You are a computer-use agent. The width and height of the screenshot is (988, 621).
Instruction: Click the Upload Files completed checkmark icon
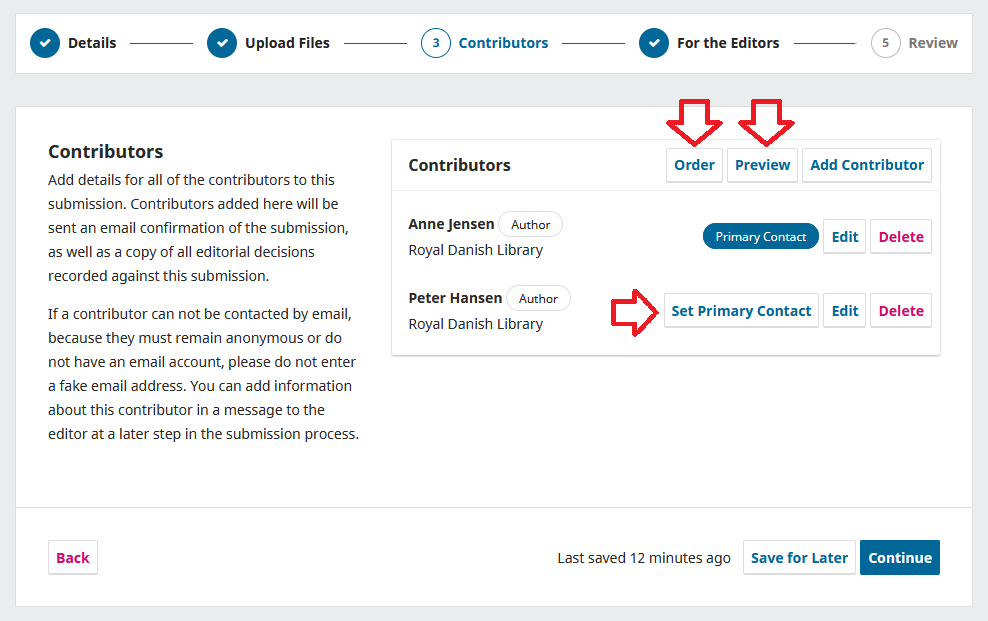coord(221,43)
